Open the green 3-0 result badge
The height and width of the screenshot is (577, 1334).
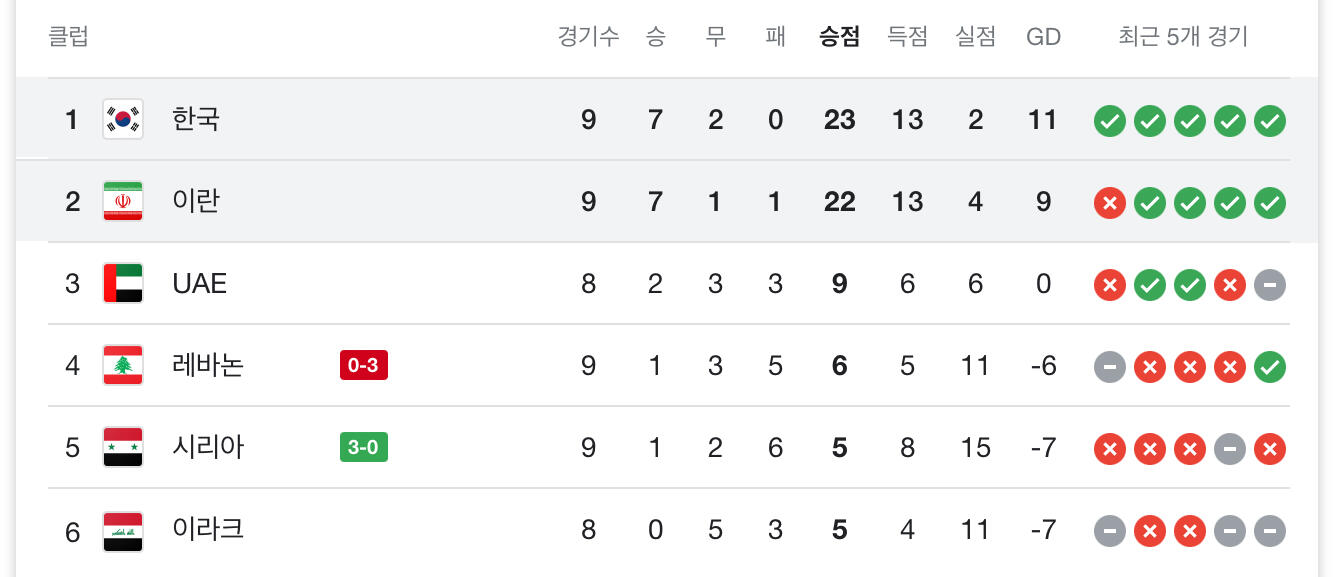[363, 448]
